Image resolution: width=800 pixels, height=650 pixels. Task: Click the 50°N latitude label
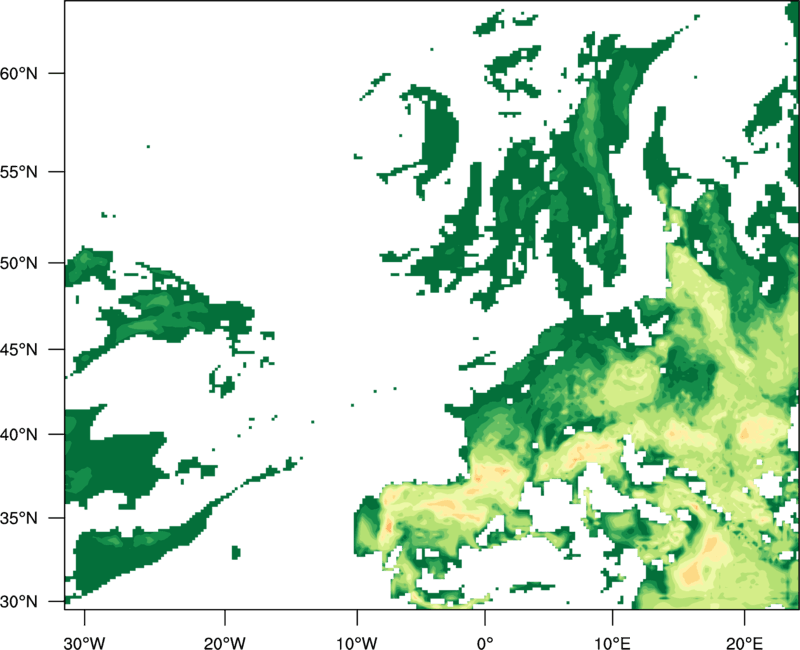pos(19,264)
